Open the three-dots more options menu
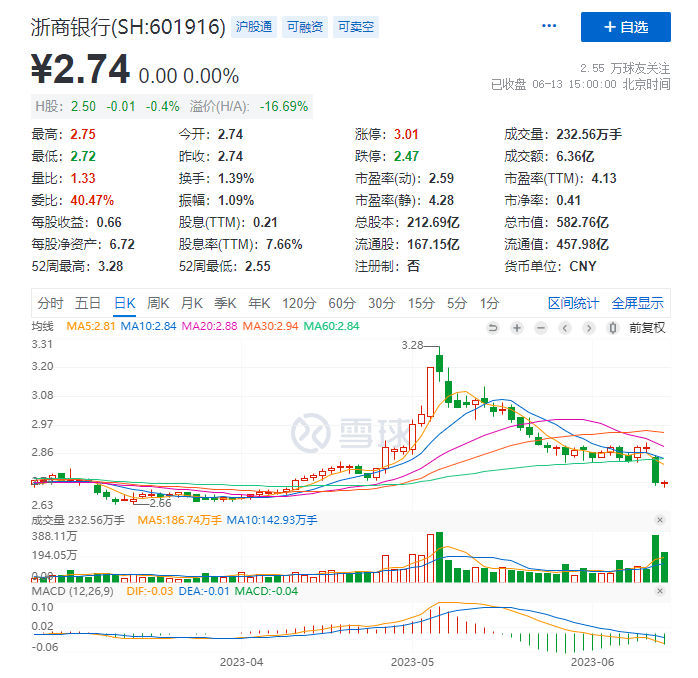 pyautogui.click(x=548, y=26)
